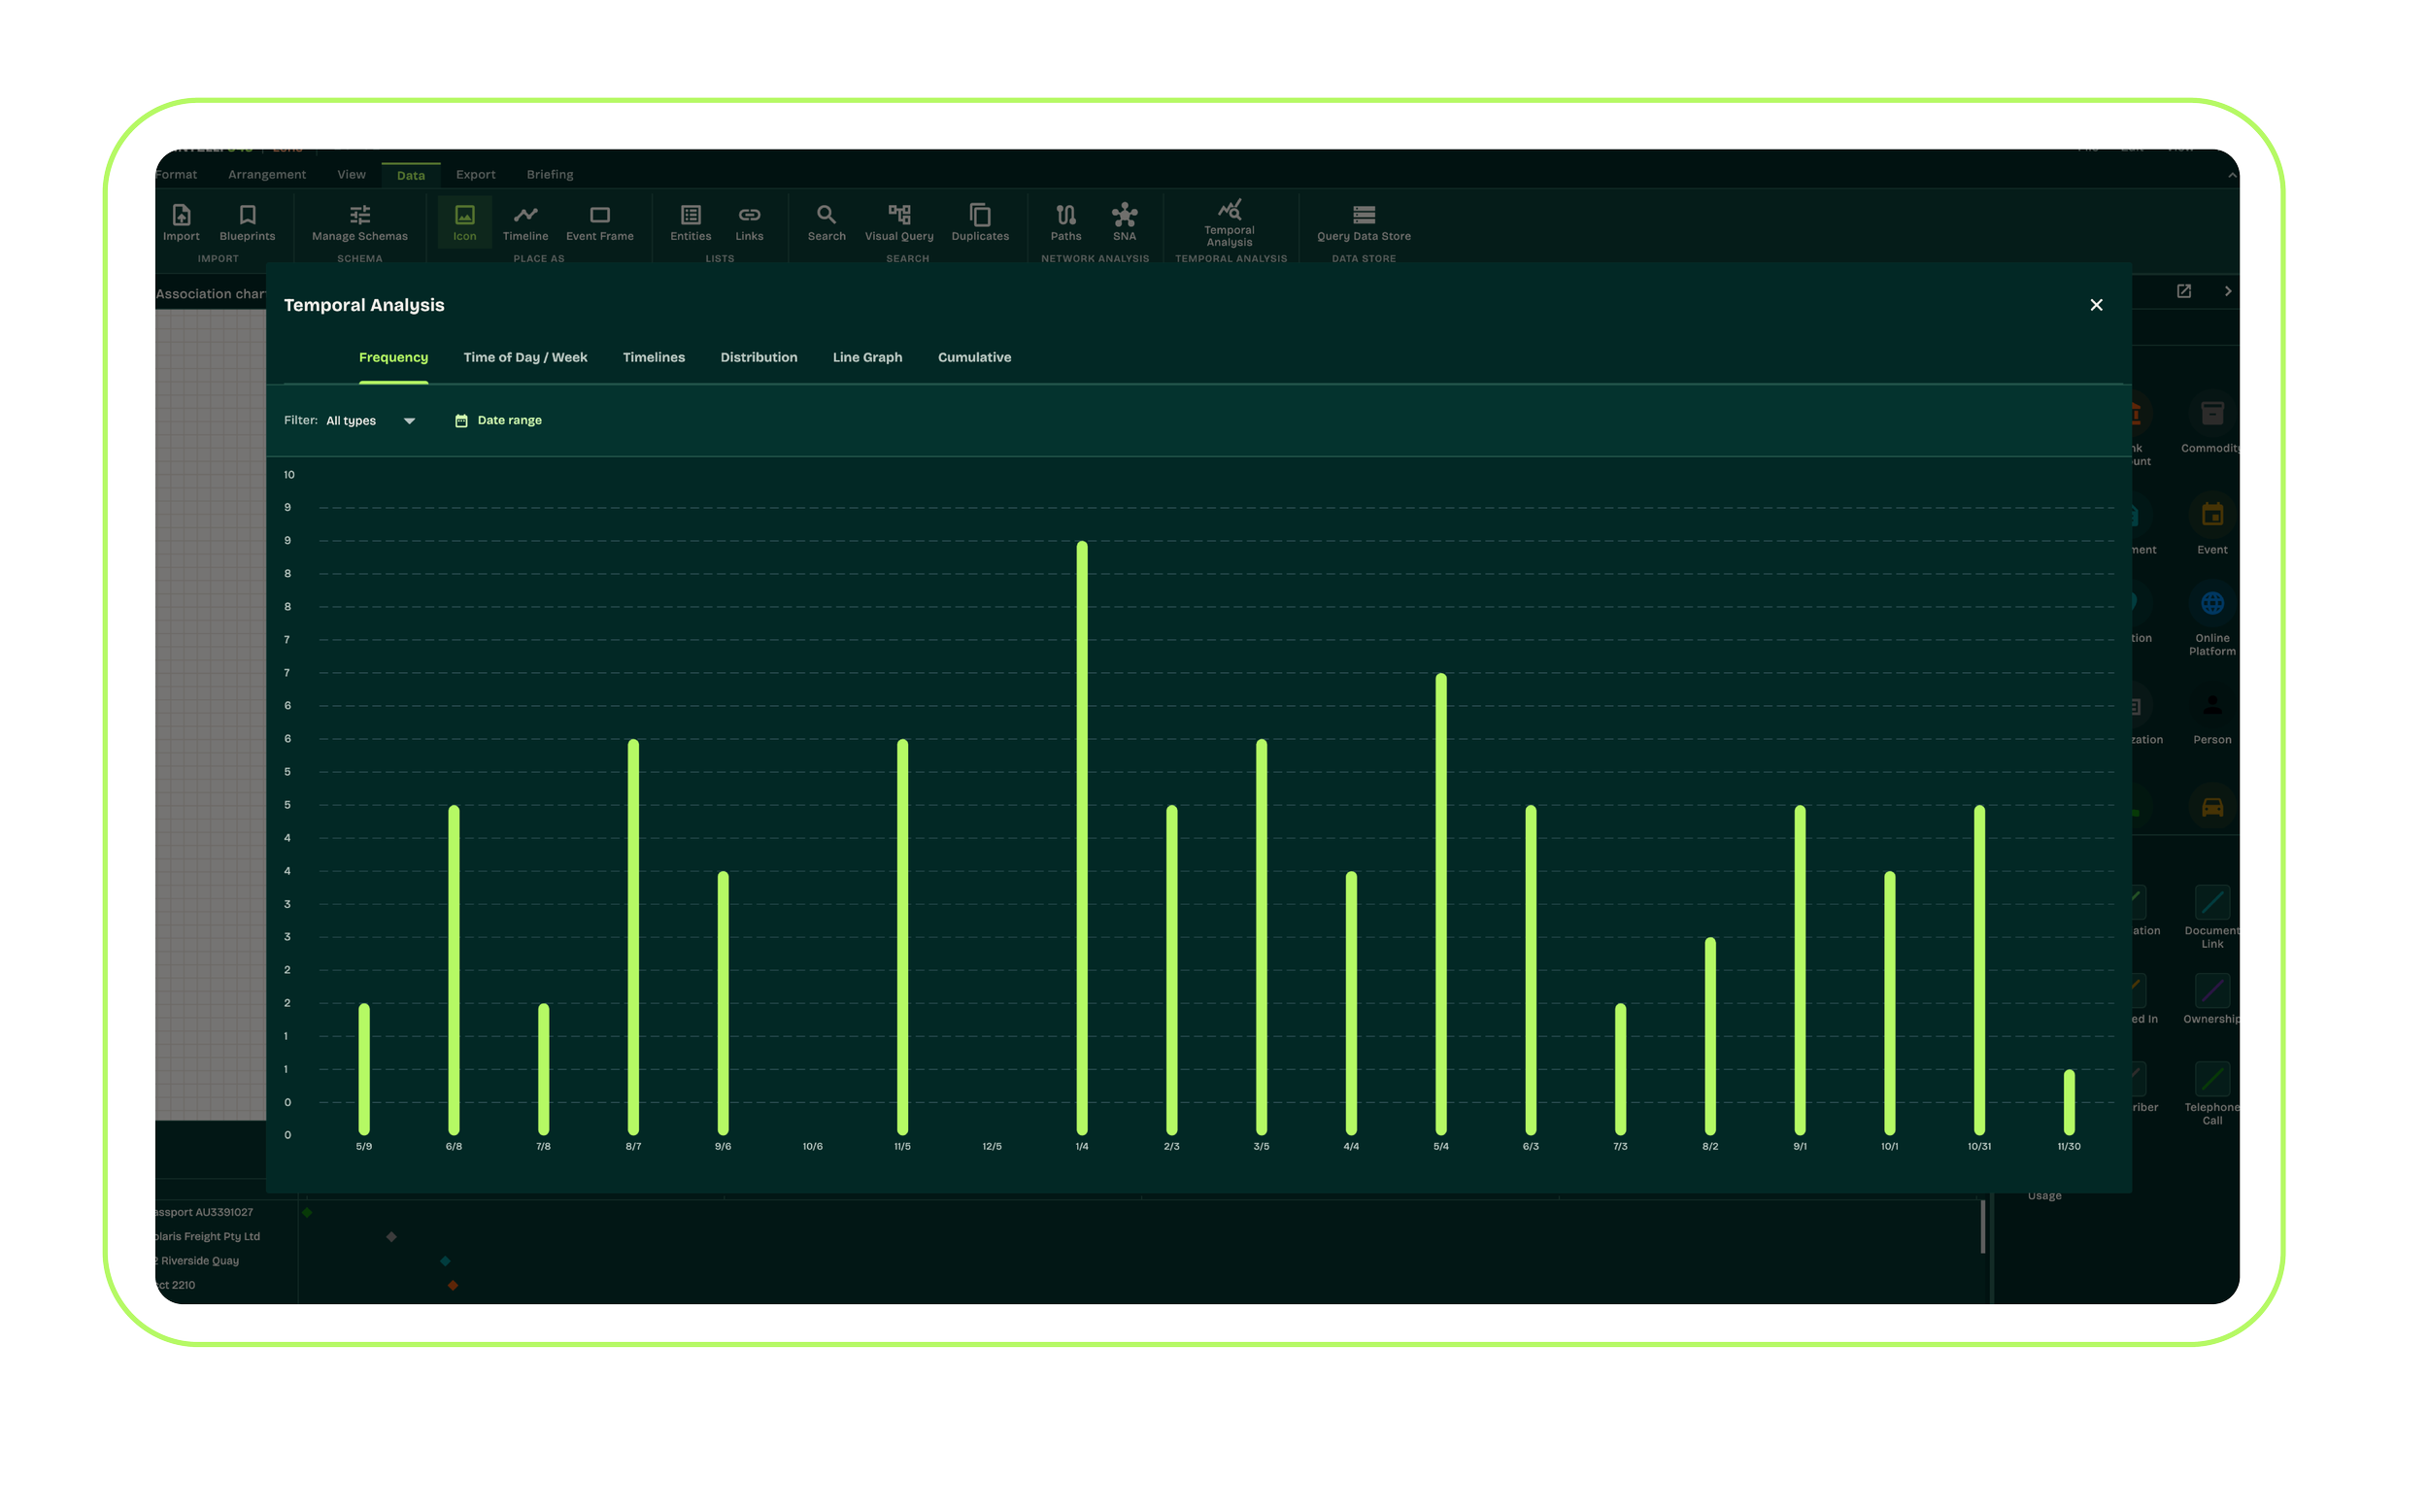The width and height of the screenshot is (2428, 1512).
Task: Click the Date range button
Action: [498, 421]
